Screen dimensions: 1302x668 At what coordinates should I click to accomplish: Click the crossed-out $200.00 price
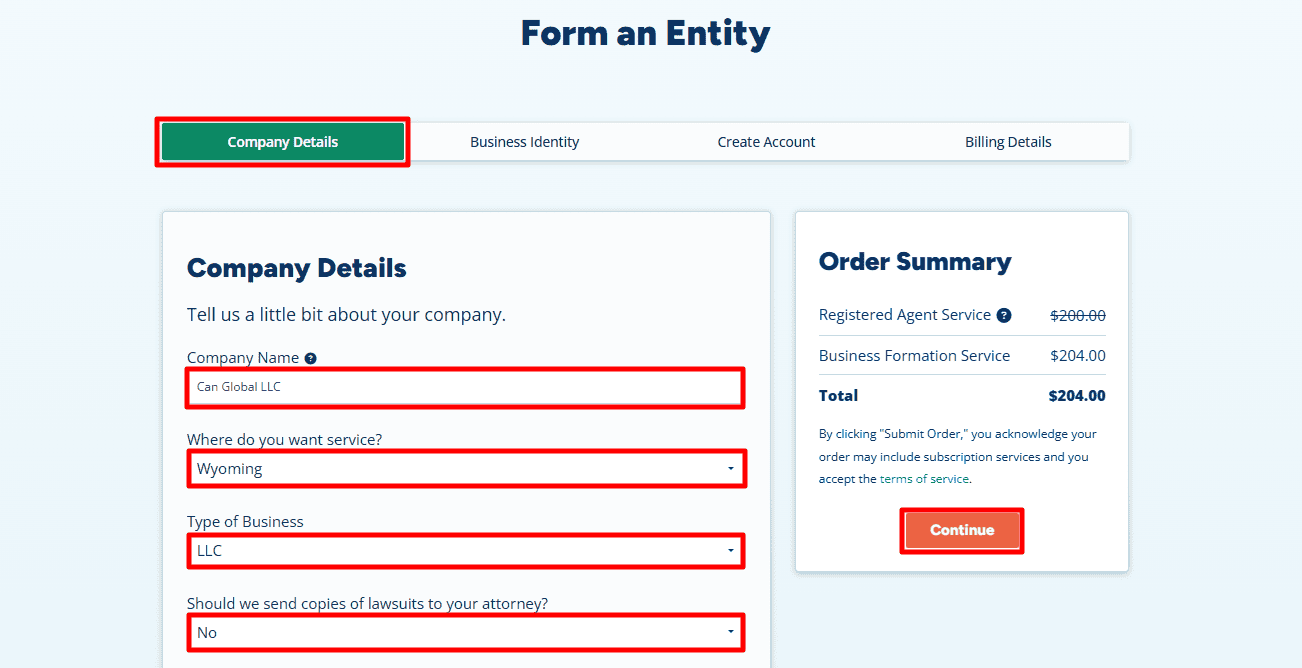pos(1077,314)
